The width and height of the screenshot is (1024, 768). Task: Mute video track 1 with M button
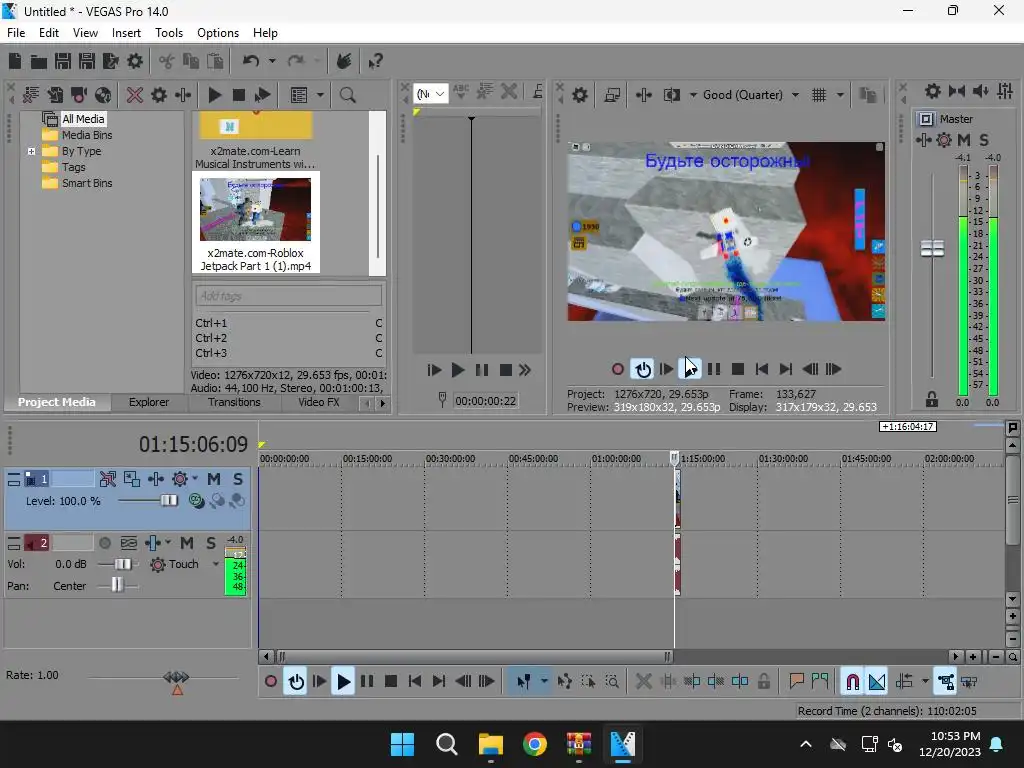[214, 479]
